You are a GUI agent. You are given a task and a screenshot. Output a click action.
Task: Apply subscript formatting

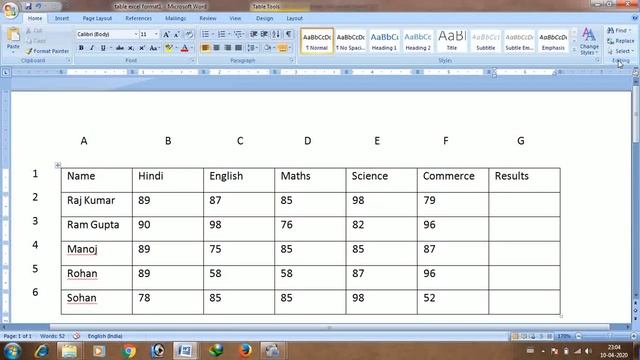tap(131, 48)
